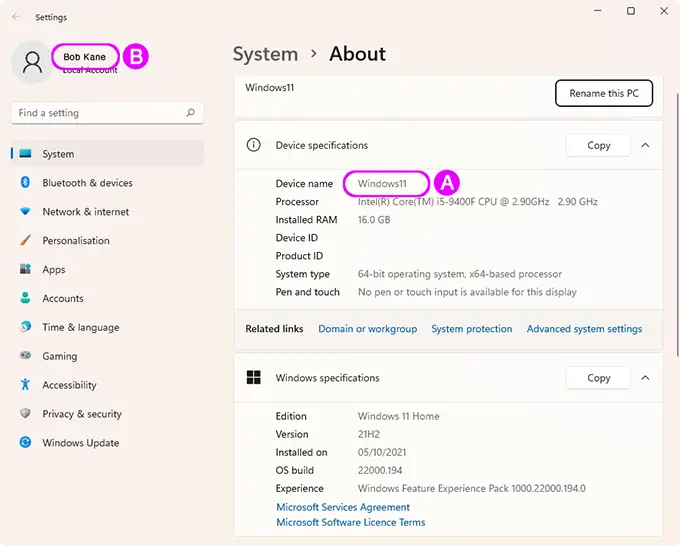Click the Bob Kane account name
Image resolution: width=680 pixels, height=546 pixels.
point(85,57)
